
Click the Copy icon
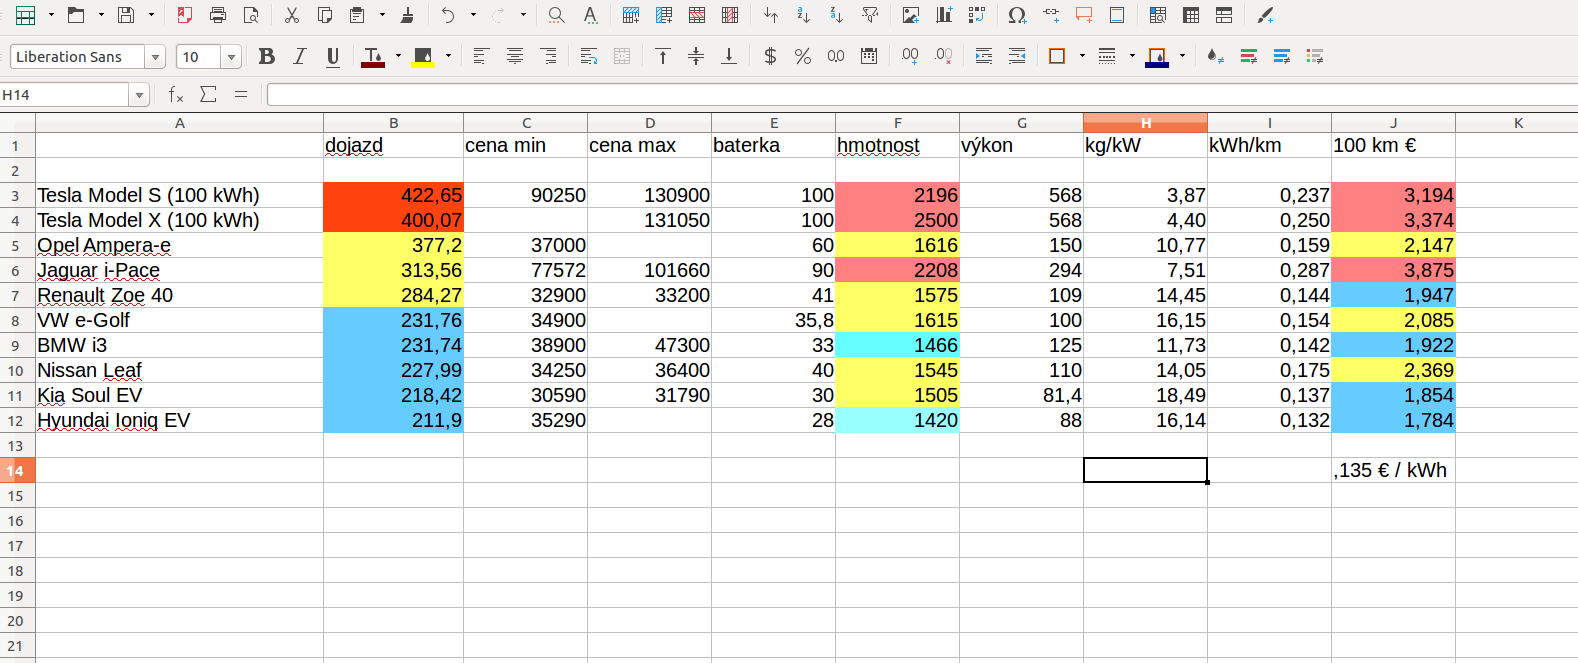[x=325, y=15]
